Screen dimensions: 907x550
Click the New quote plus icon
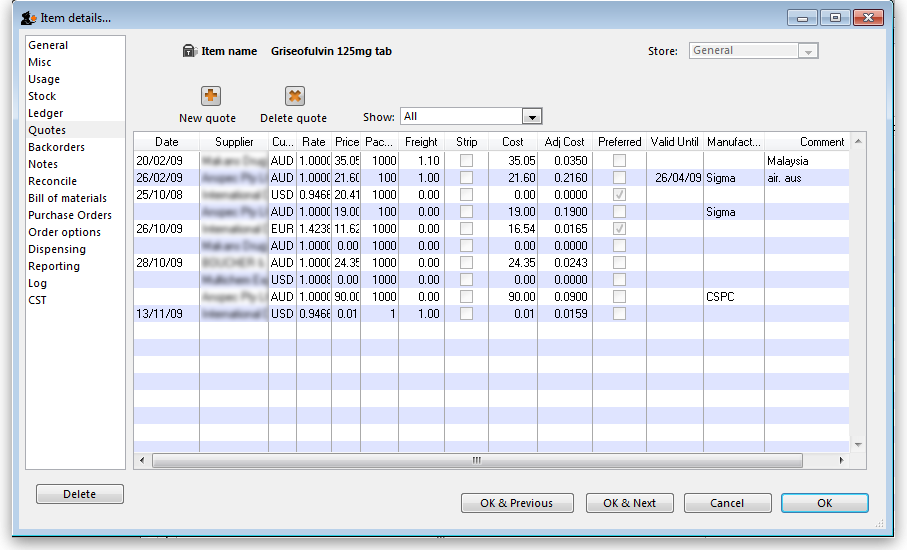tap(211, 96)
